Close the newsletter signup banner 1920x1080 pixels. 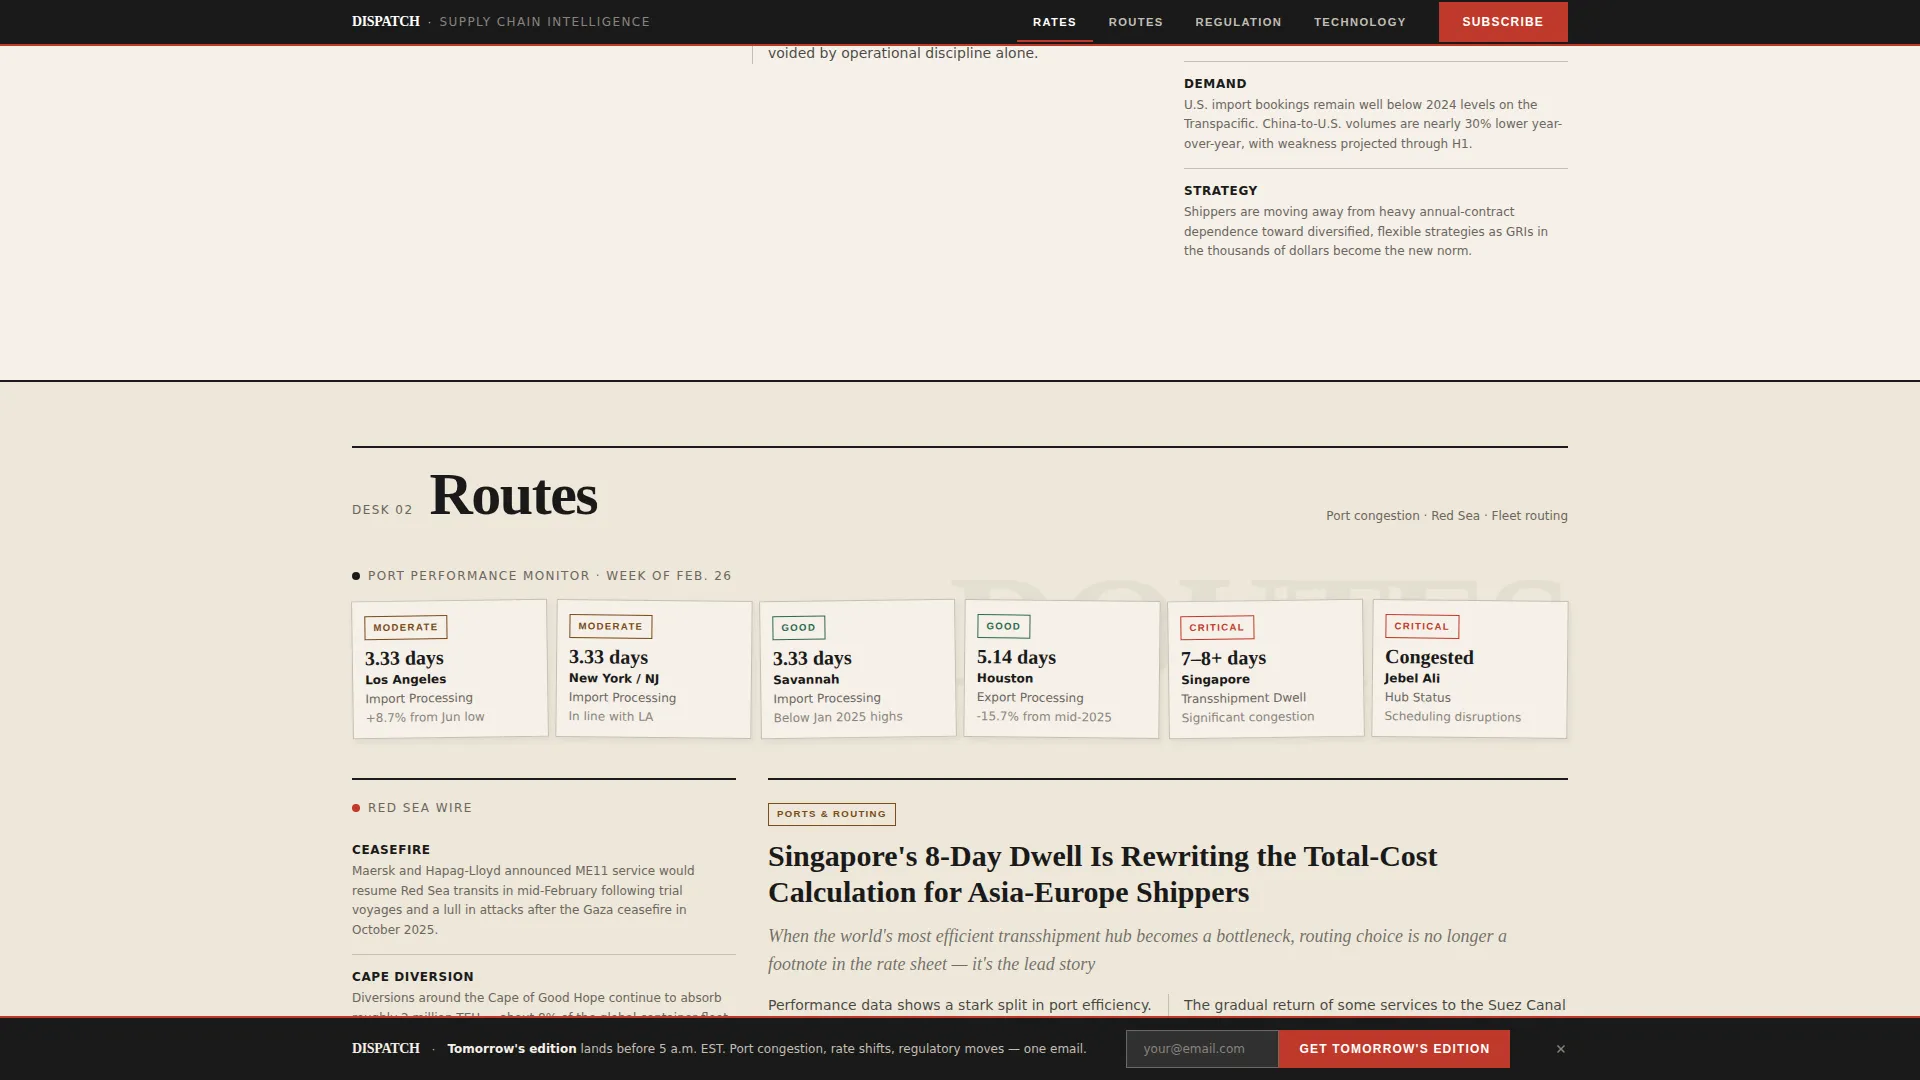point(1560,1049)
